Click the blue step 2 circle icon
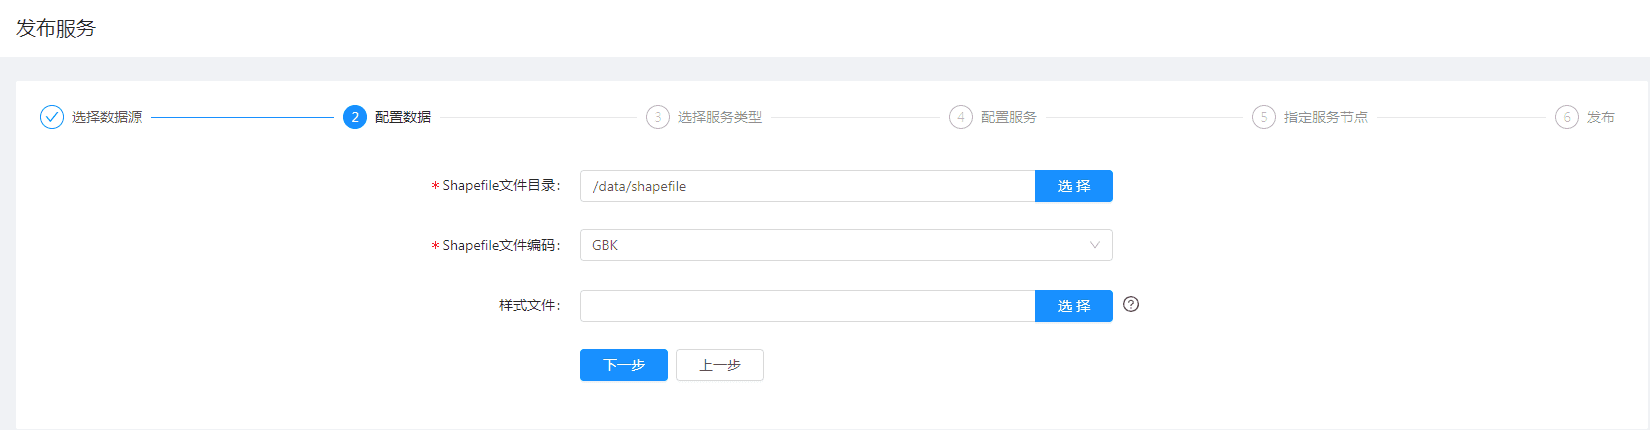The image size is (1650, 430). coord(355,117)
